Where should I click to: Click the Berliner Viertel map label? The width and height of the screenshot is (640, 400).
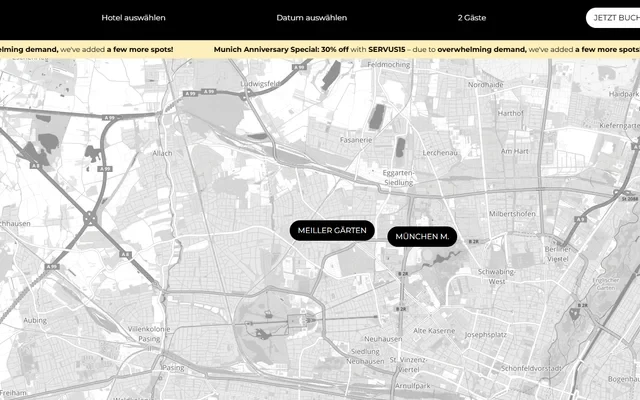[558, 254]
